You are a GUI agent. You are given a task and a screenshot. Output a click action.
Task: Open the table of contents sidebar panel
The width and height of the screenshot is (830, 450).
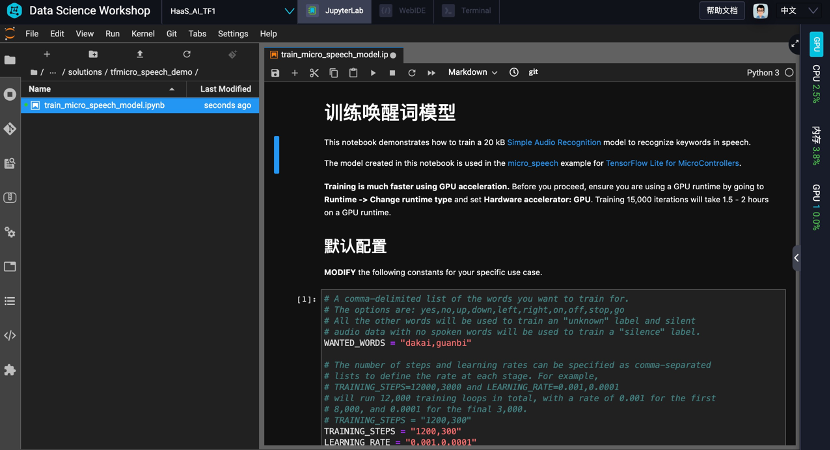10,300
